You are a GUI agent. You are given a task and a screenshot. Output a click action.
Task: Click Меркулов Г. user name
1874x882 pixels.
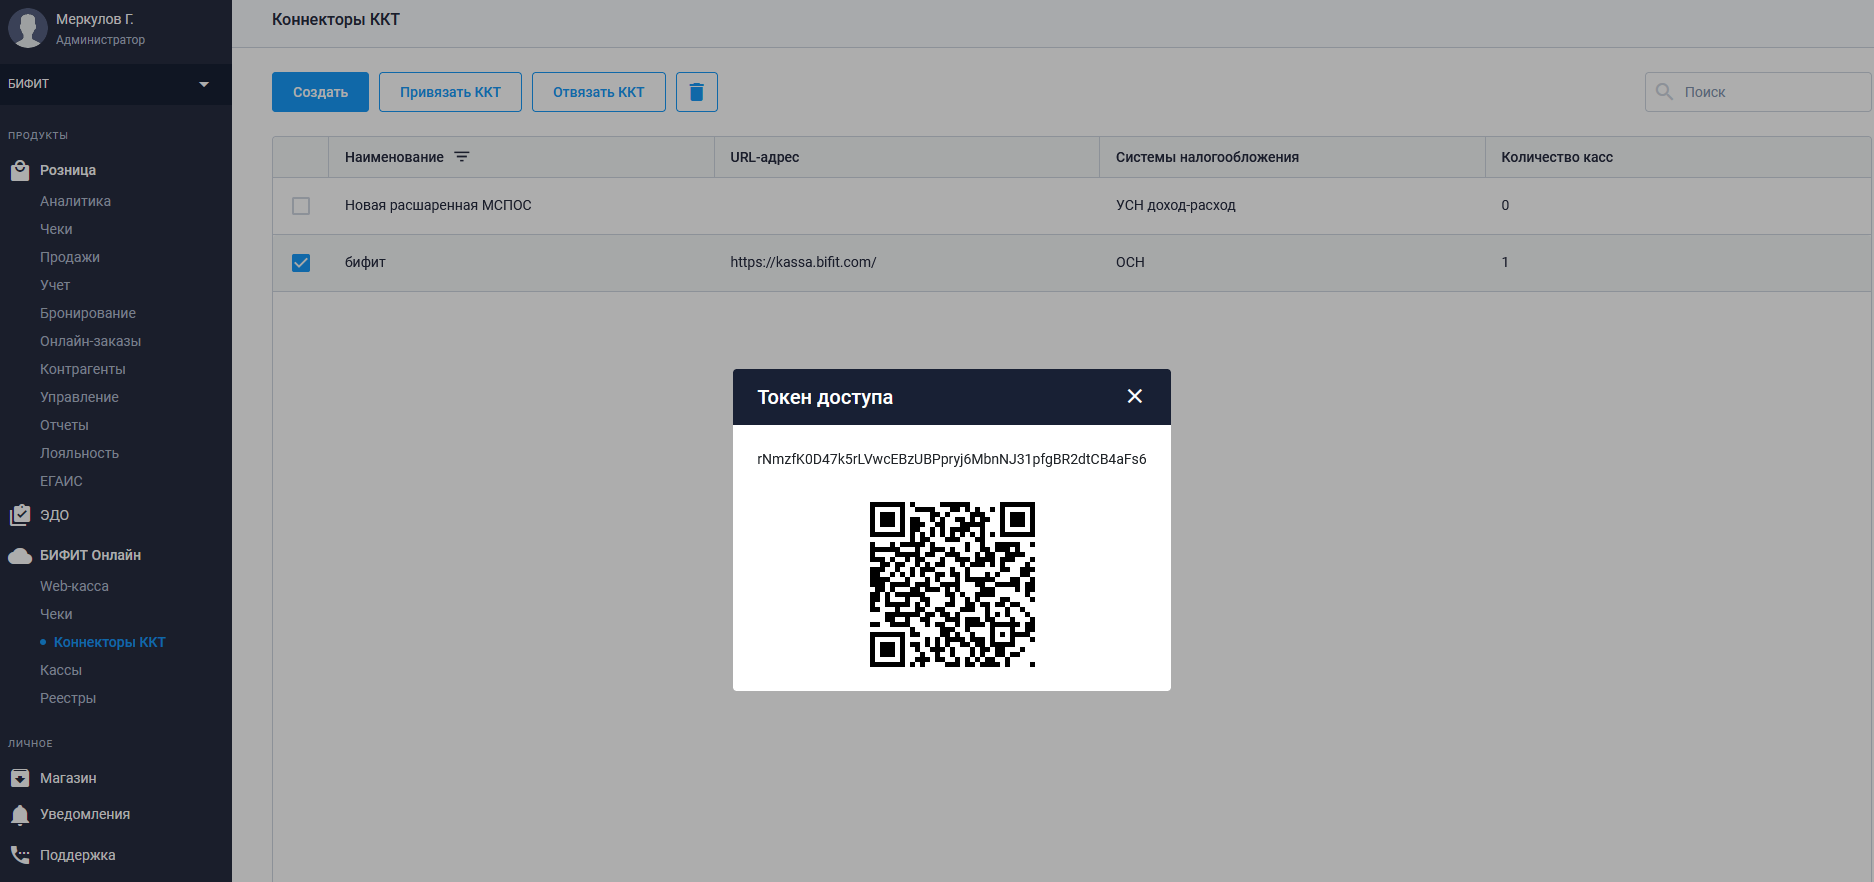[95, 19]
